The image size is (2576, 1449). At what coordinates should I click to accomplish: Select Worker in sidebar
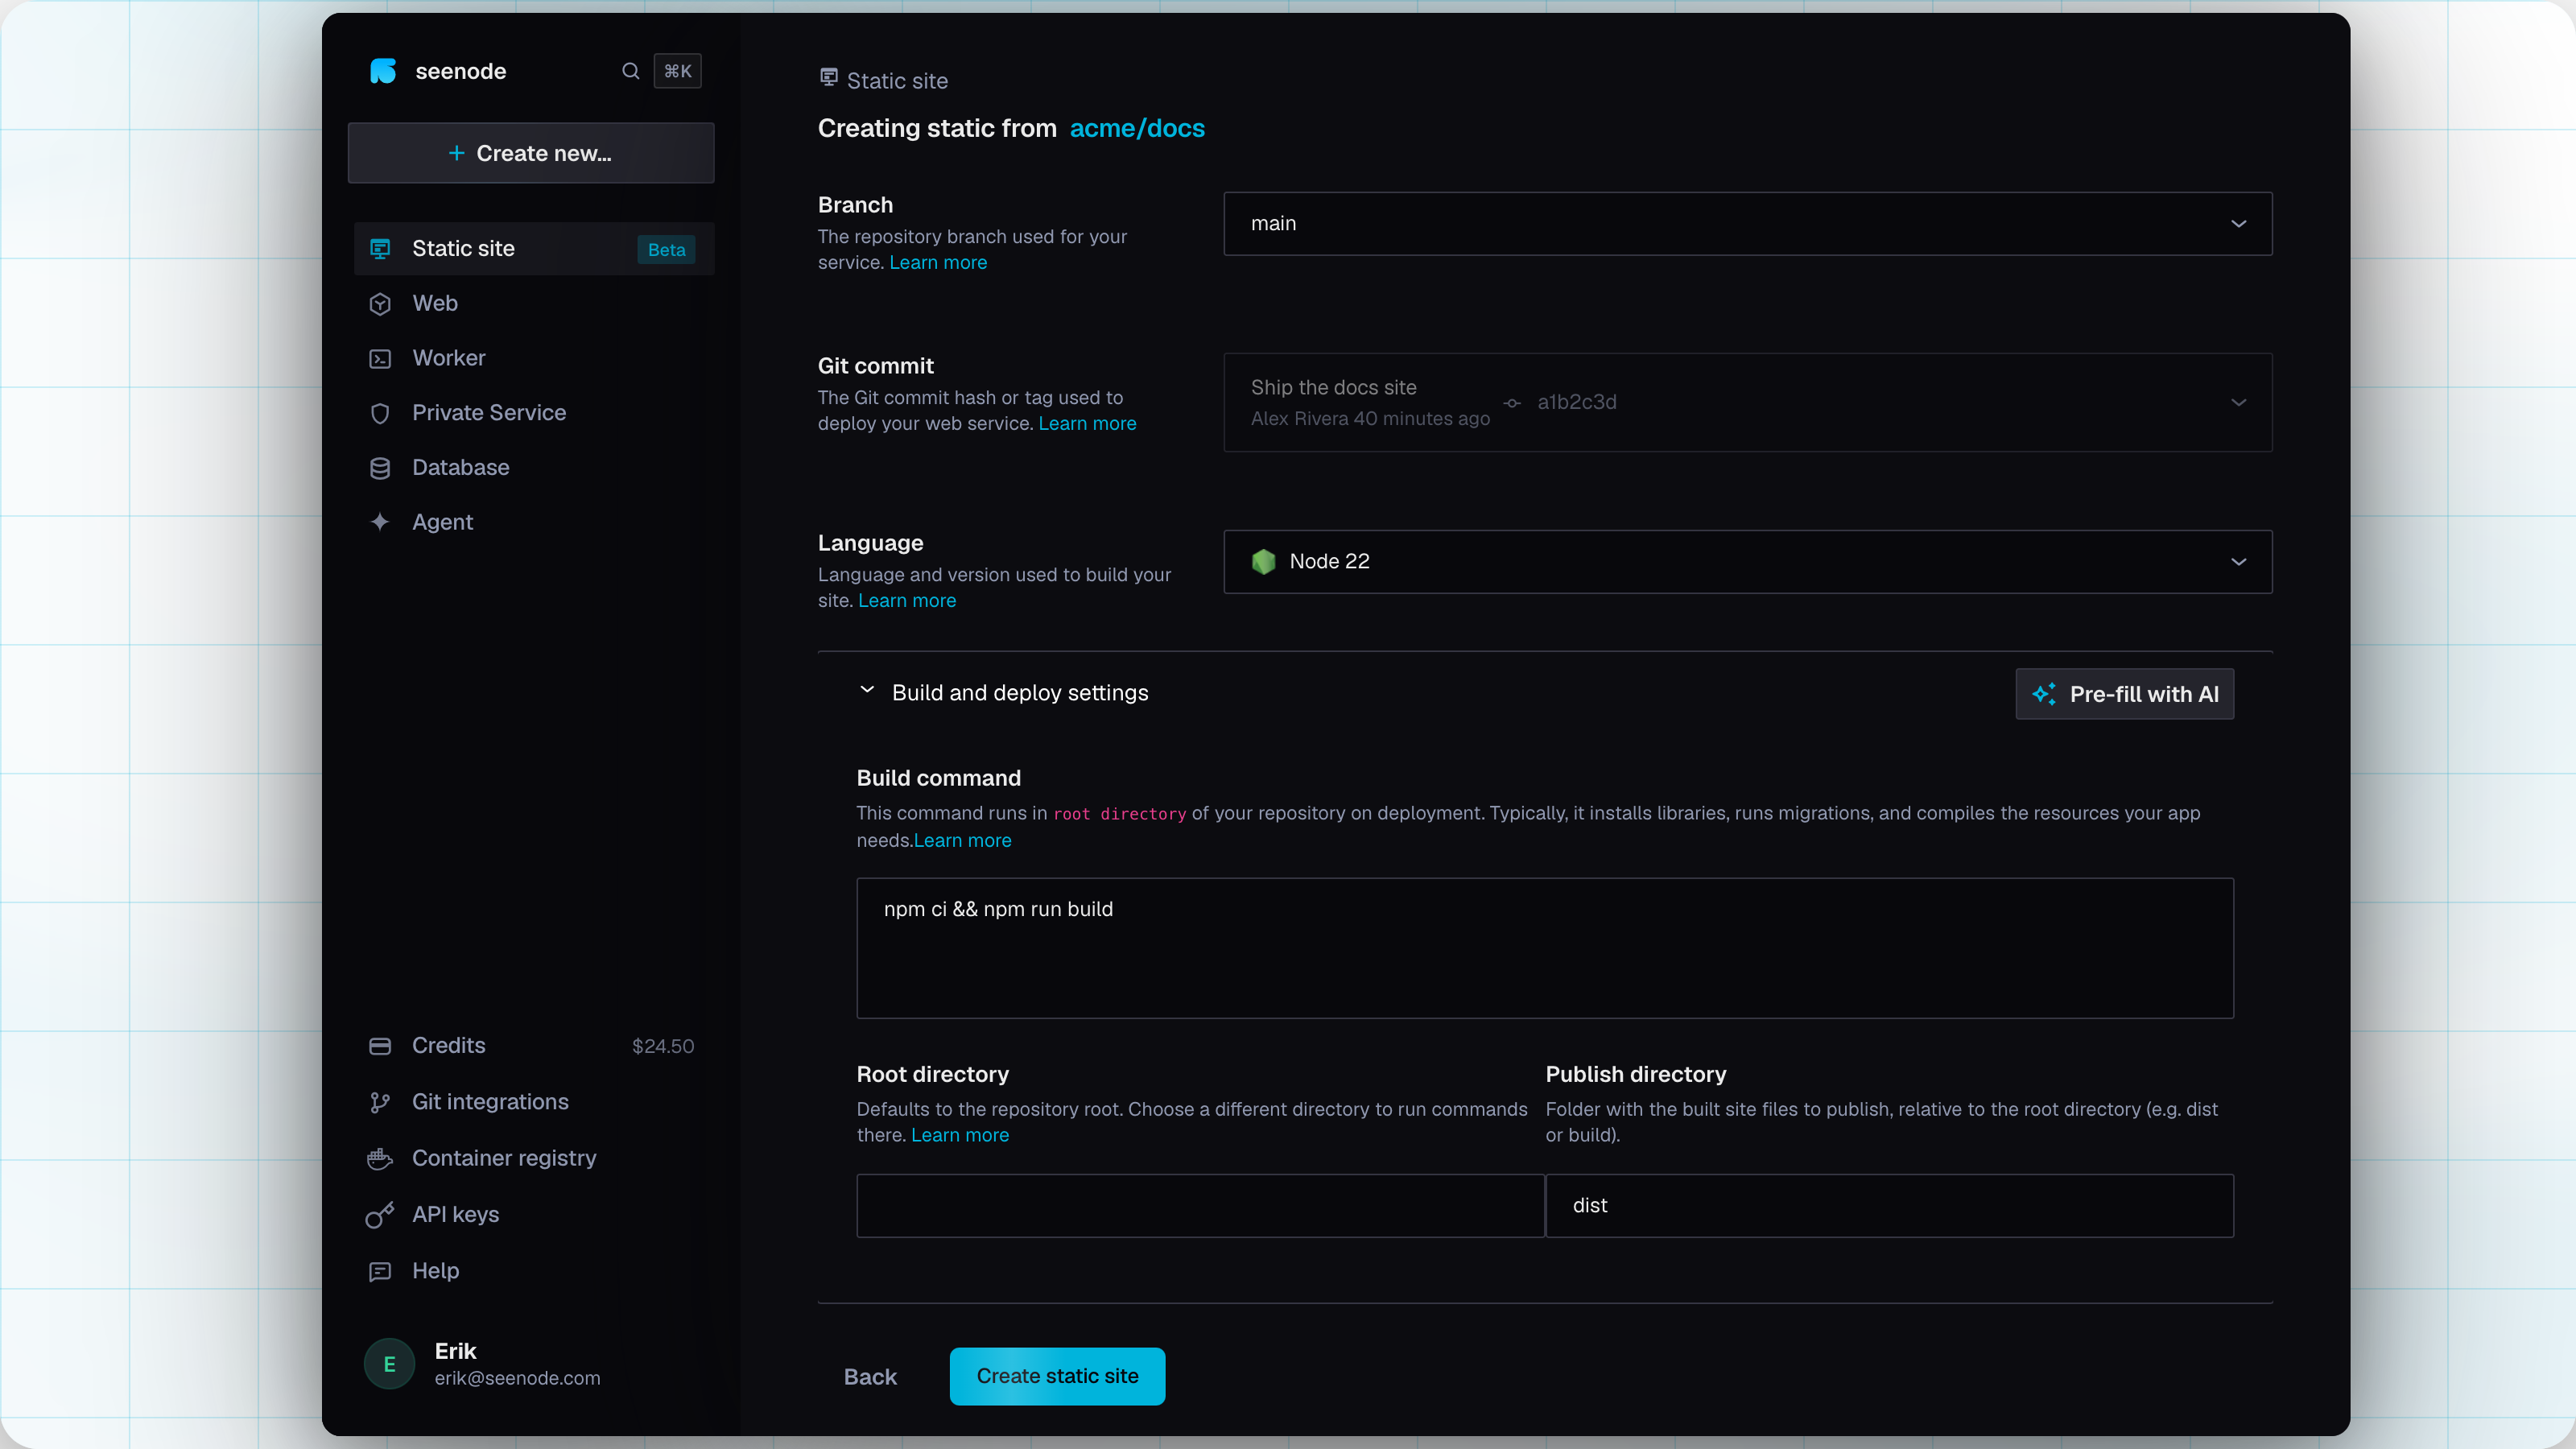tap(534, 359)
